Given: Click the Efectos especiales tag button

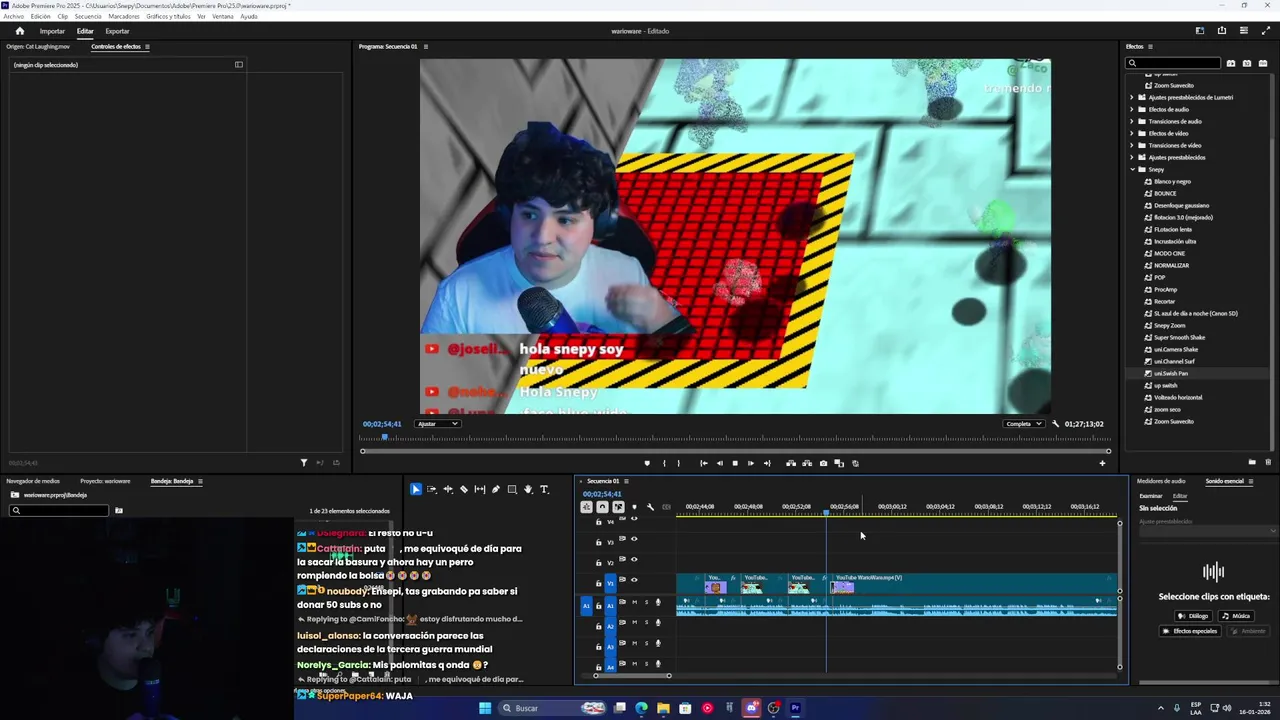Looking at the screenshot, I should pyautogui.click(x=1190, y=631).
